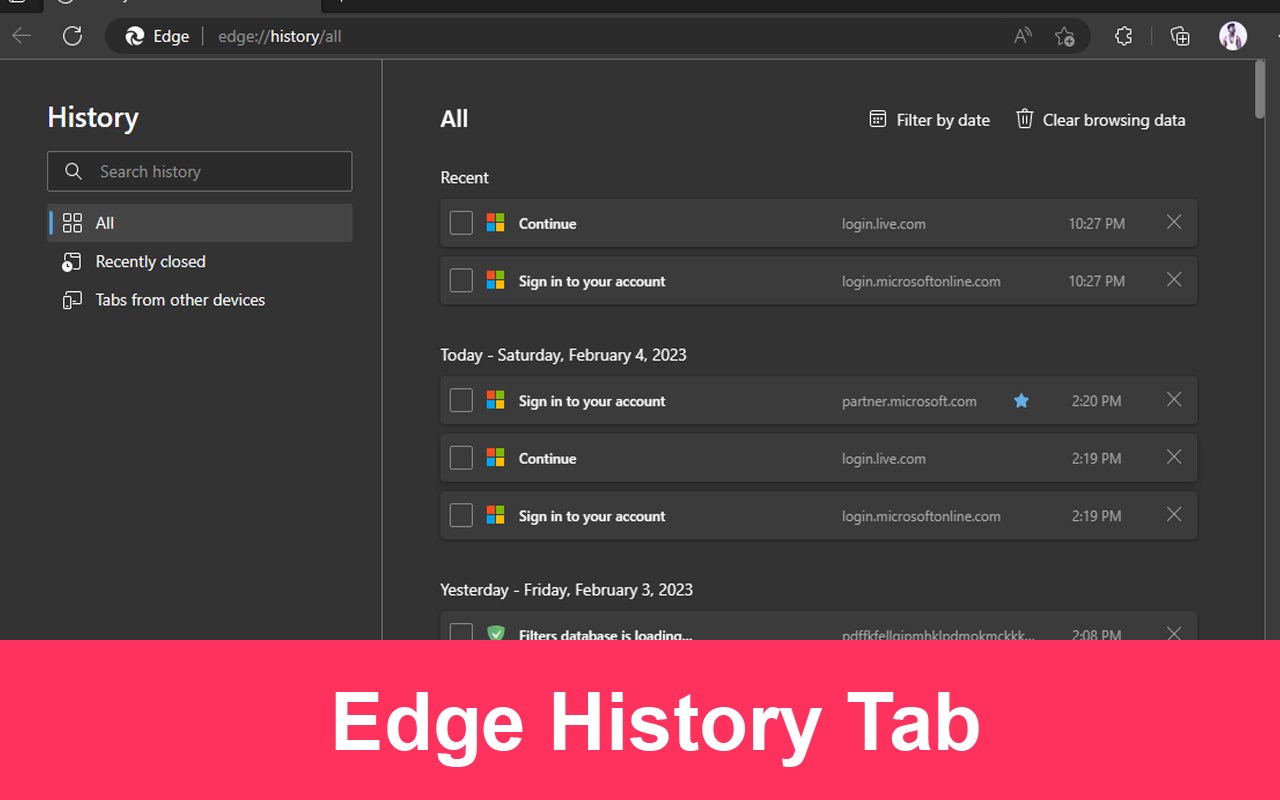Viewport: 1280px width, 800px height.
Task: Click the search magnifier icon
Action: [x=73, y=171]
